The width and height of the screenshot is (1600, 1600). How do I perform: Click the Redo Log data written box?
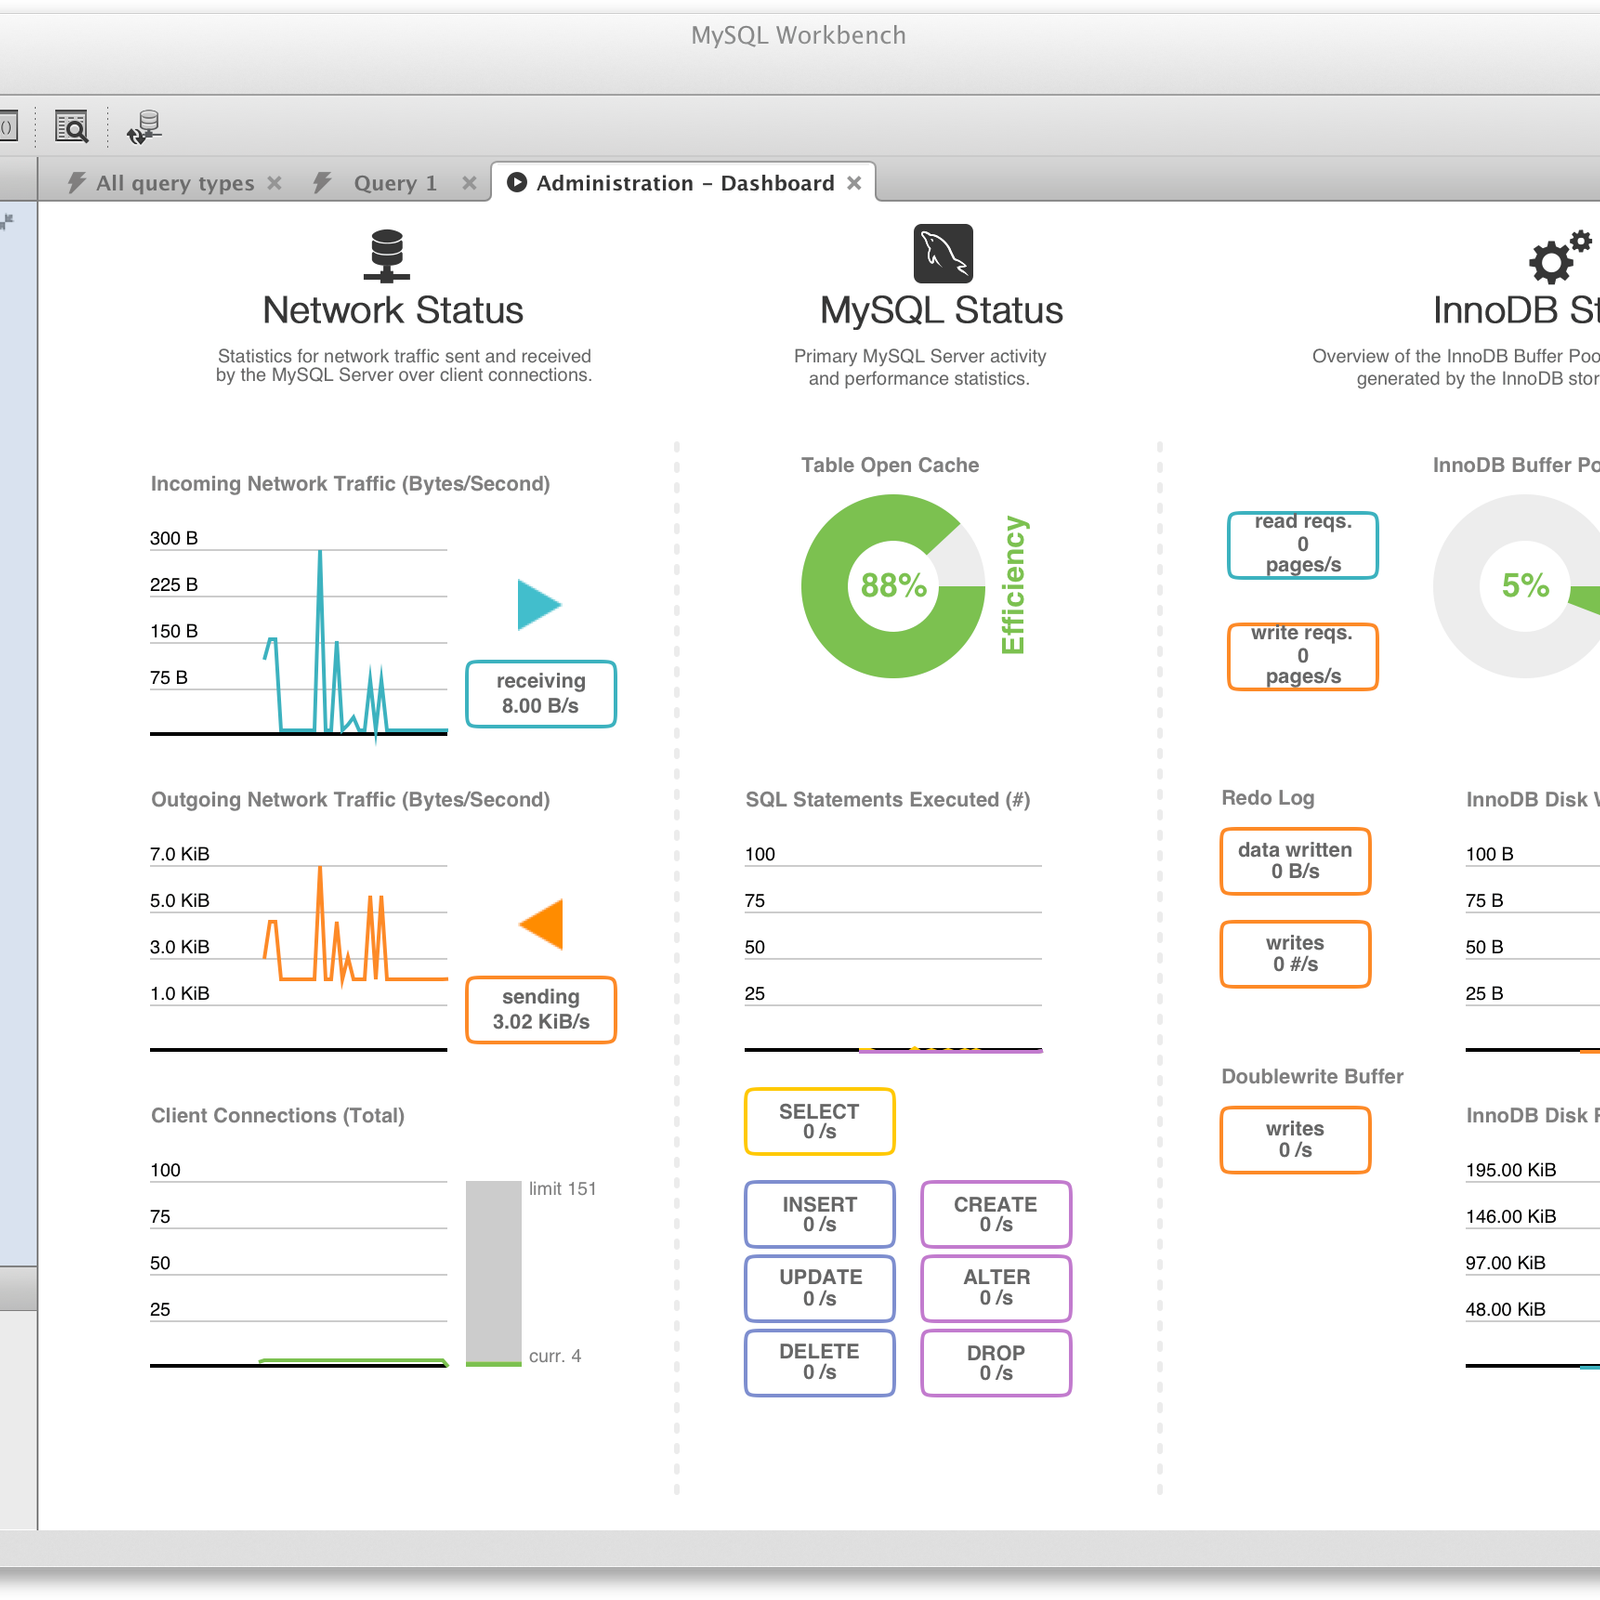(x=1295, y=861)
